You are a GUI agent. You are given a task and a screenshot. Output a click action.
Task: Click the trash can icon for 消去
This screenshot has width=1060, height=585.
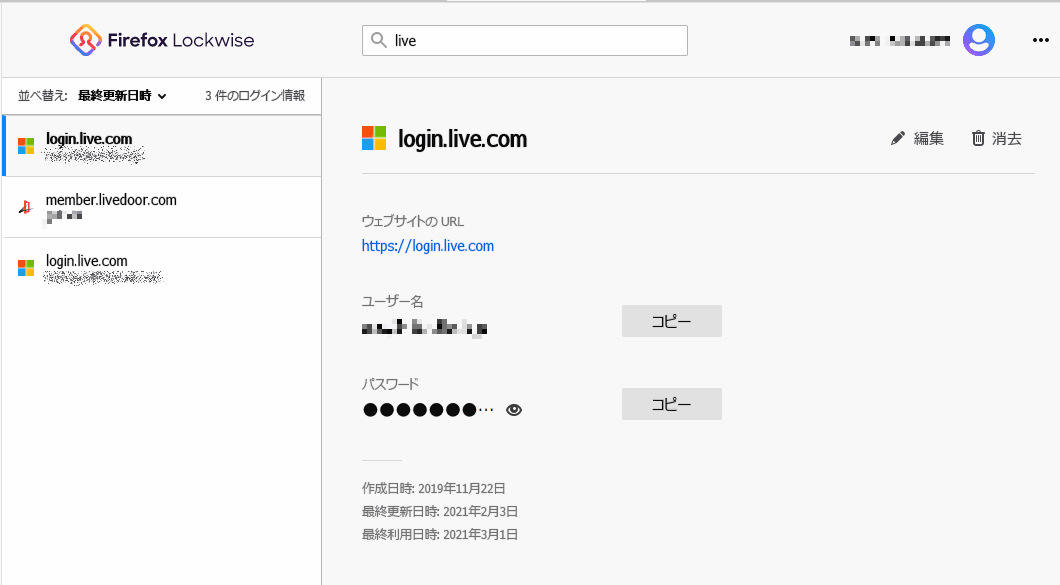pyautogui.click(x=978, y=139)
